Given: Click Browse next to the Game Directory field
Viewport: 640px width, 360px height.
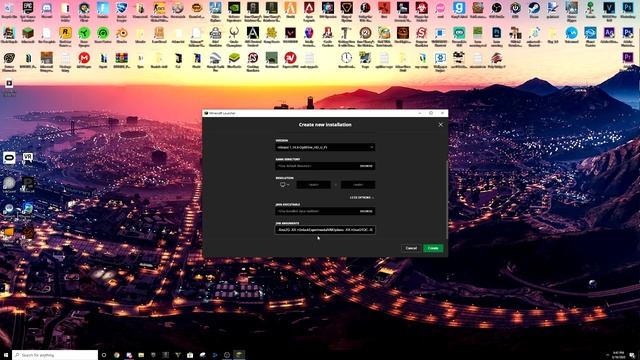Looking at the screenshot, I should [x=366, y=166].
